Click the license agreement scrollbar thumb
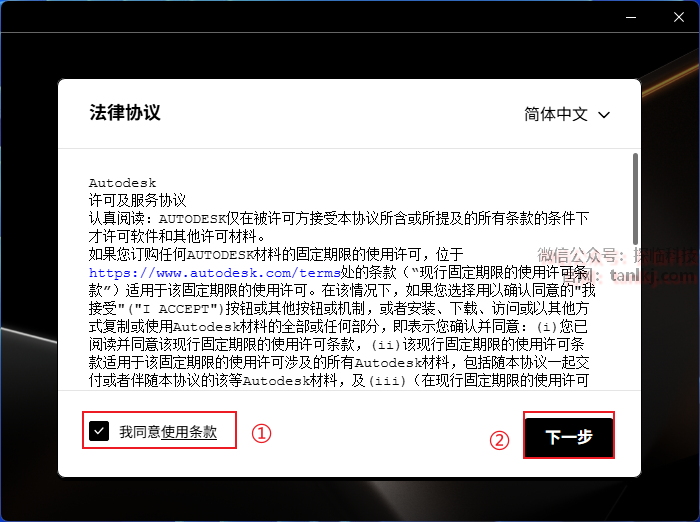This screenshot has height=522, width=700. point(635,199)
